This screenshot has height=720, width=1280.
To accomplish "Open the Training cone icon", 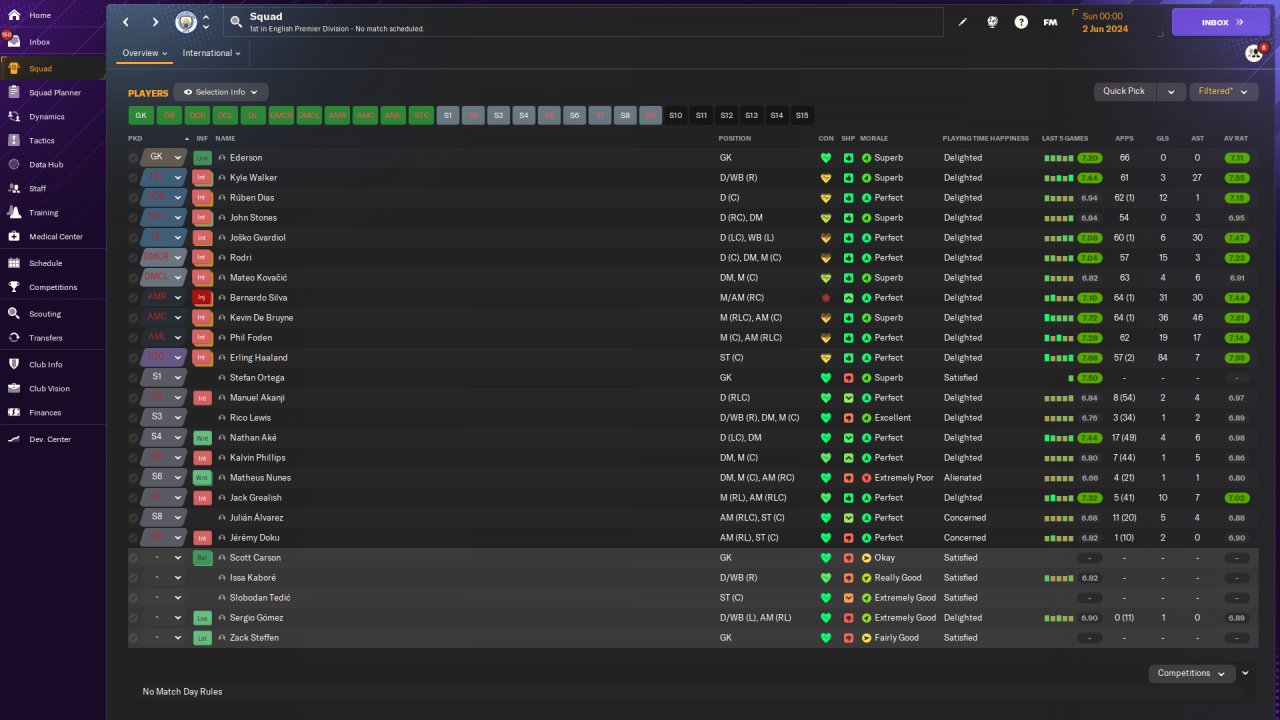I will click(14, 212).
